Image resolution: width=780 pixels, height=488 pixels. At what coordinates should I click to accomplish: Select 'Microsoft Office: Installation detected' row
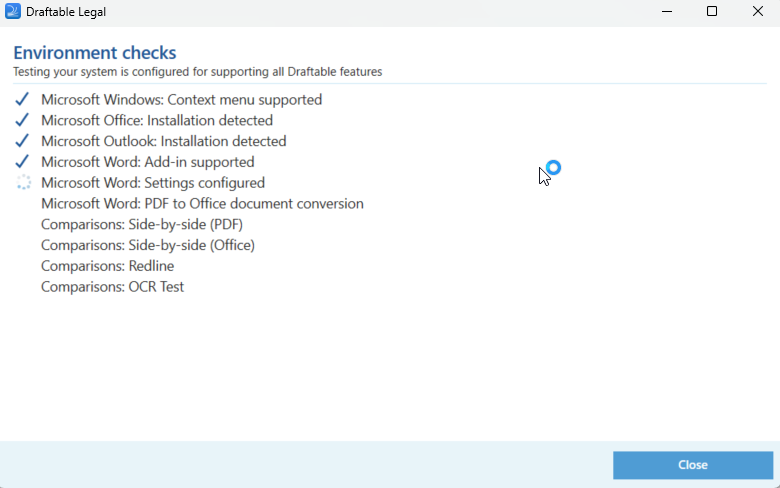point(157,120)
